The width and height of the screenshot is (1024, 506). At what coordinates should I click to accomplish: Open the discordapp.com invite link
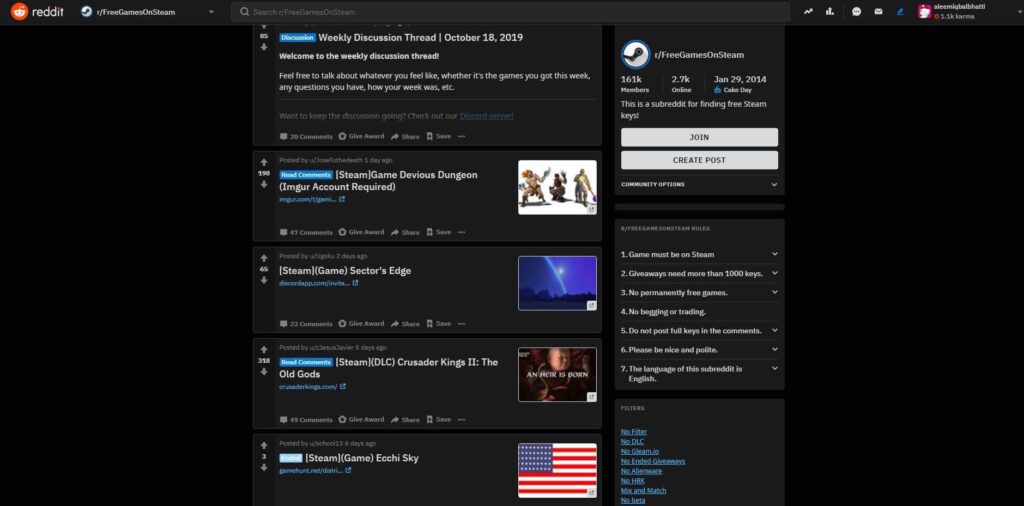(318, 283)
